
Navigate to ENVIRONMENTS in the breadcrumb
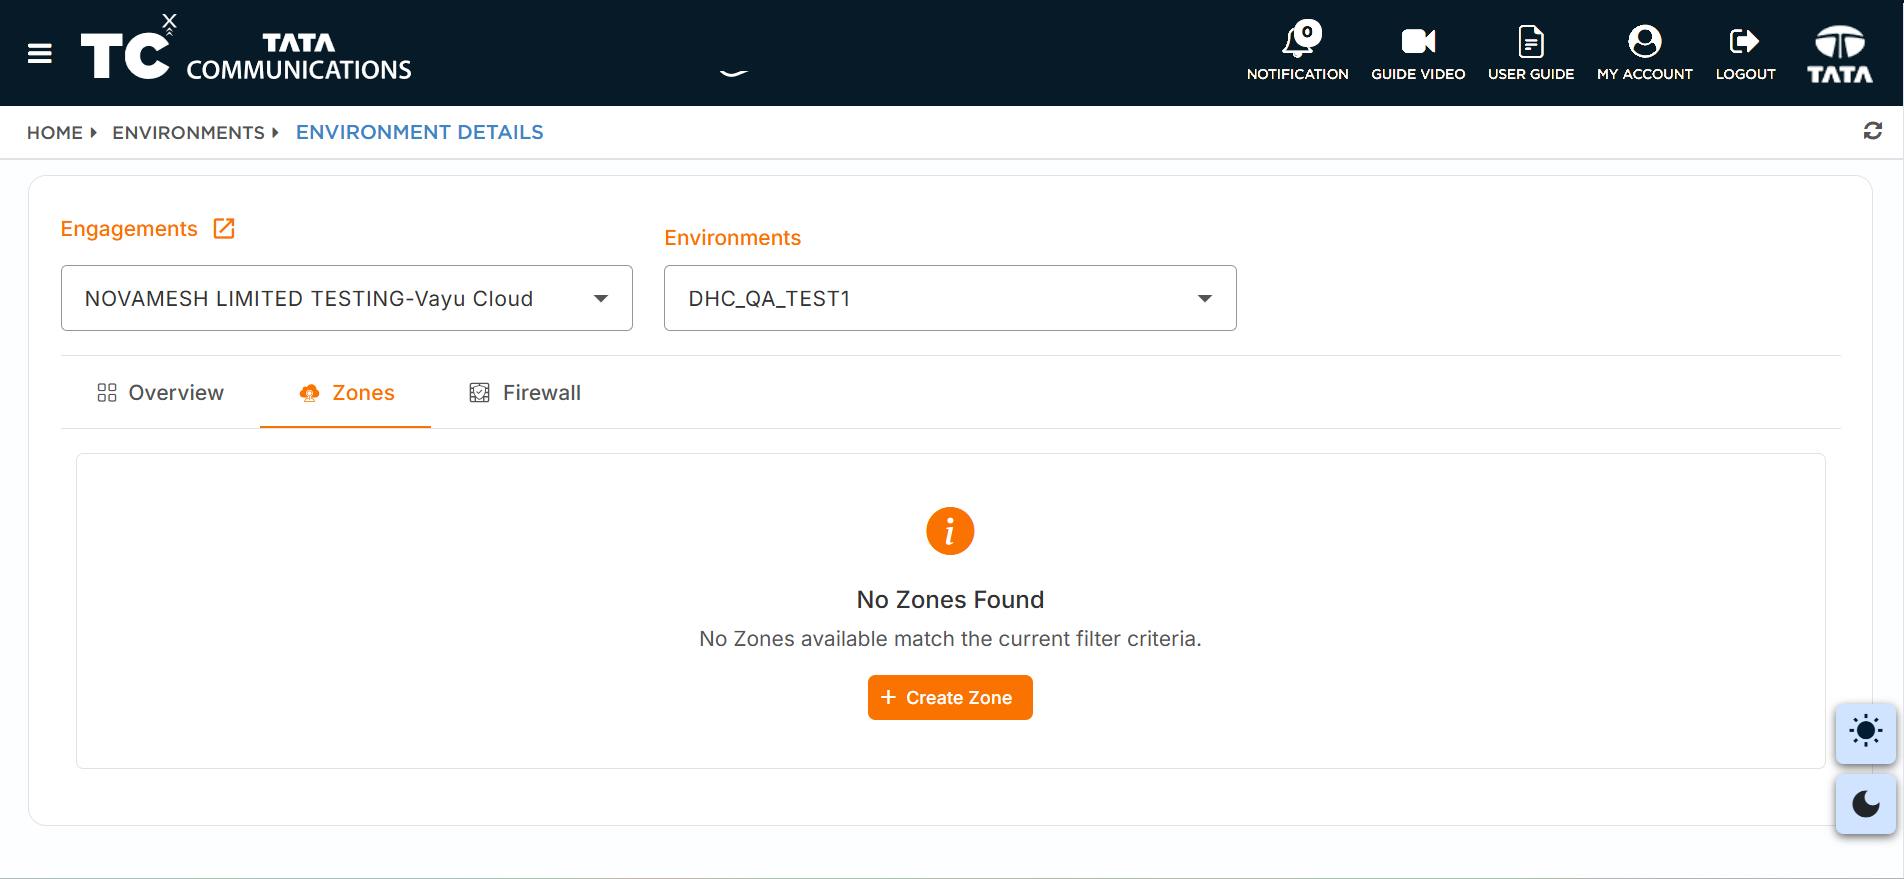coord(188,133)
